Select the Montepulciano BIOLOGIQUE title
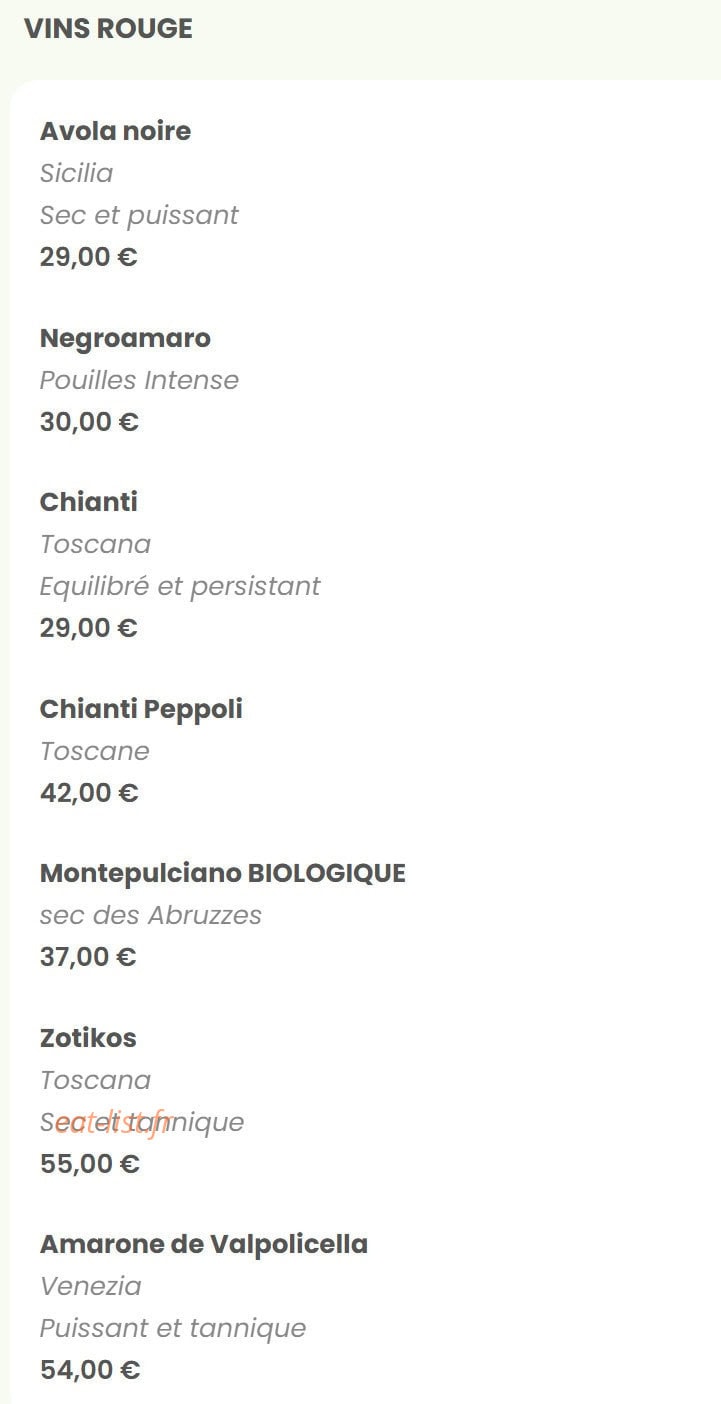This screenshot has height=1404, width=721. click(x=223, y=873)
